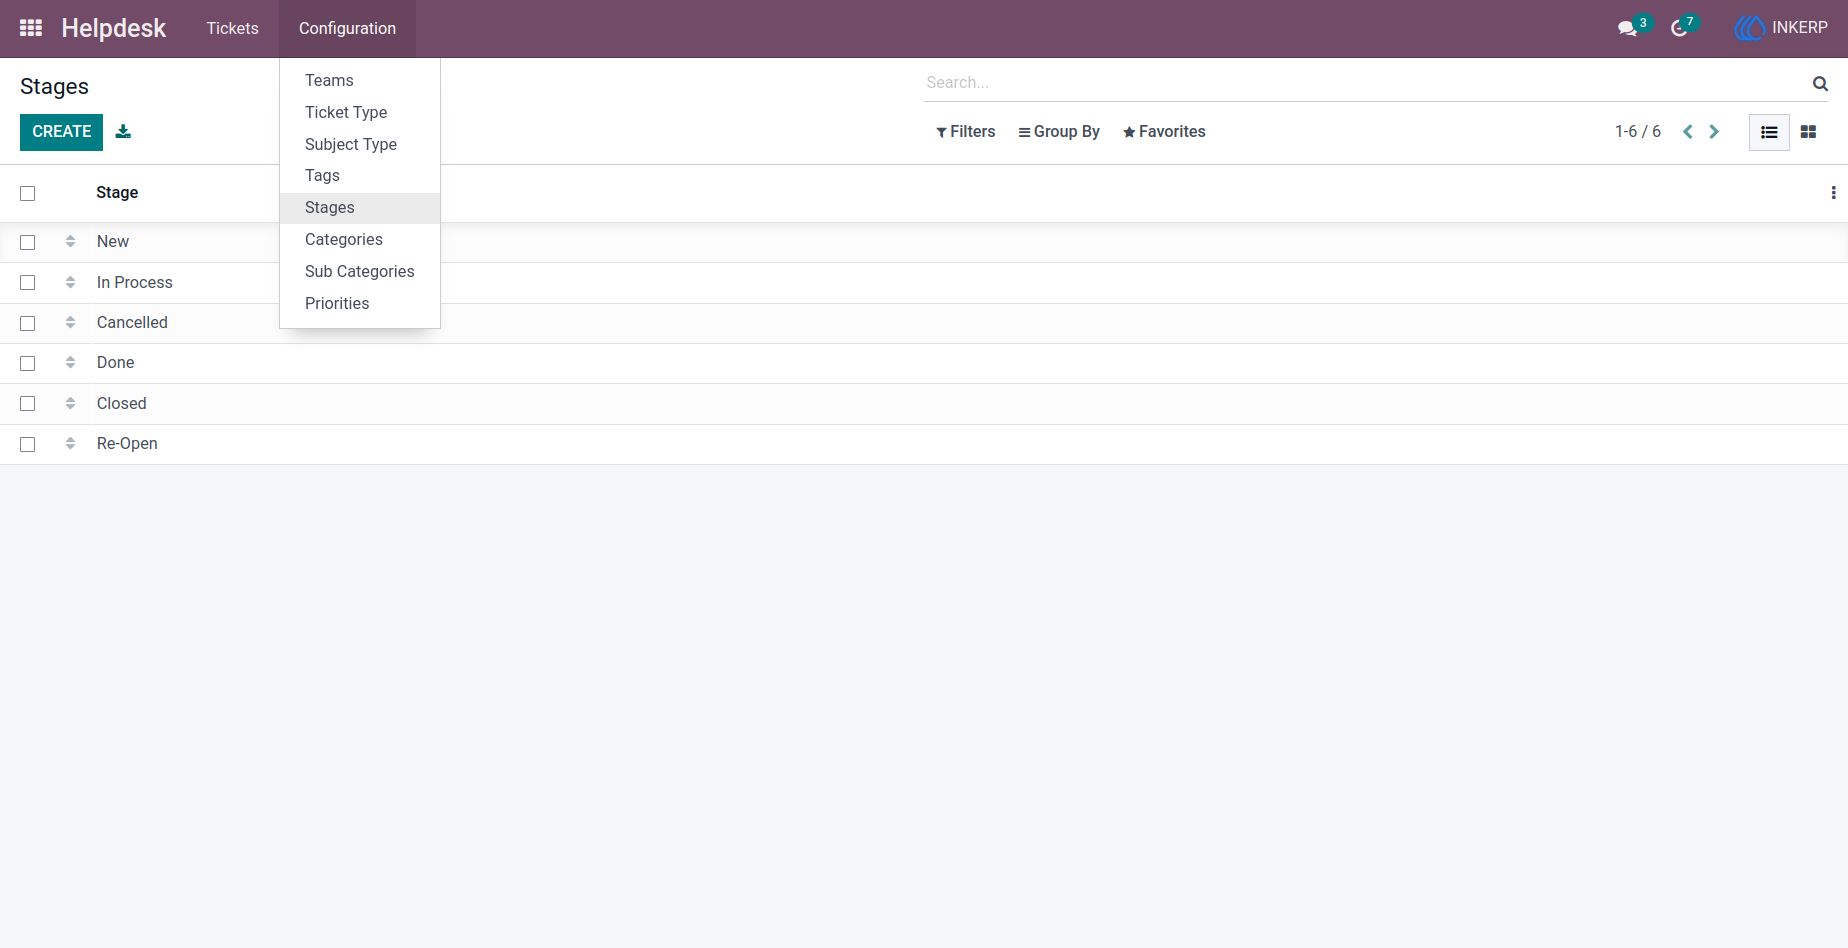Click the drag handle for New stage
The height and width of the screenshot is (948, 1848).
pos(70,241)
